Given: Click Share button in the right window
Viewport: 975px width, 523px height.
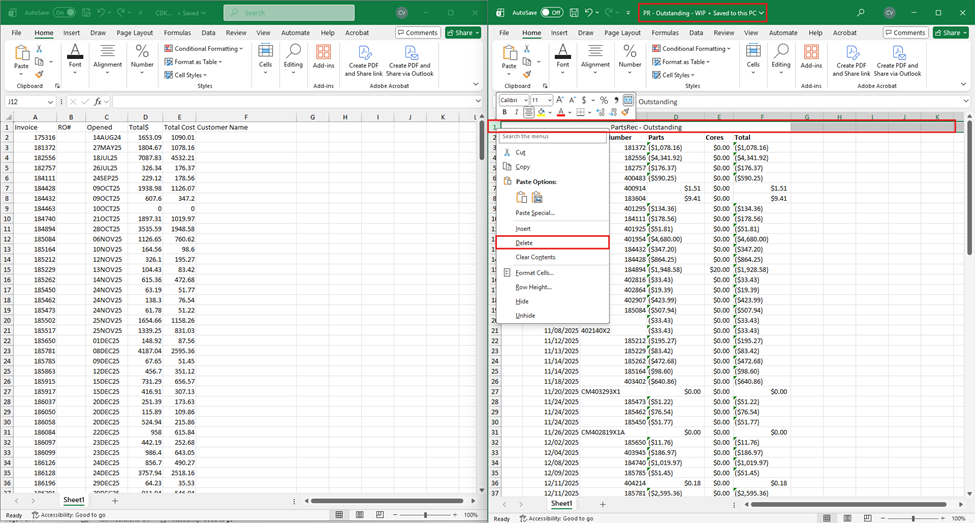Looking at the screenshot, I should (x=951, y=32).
